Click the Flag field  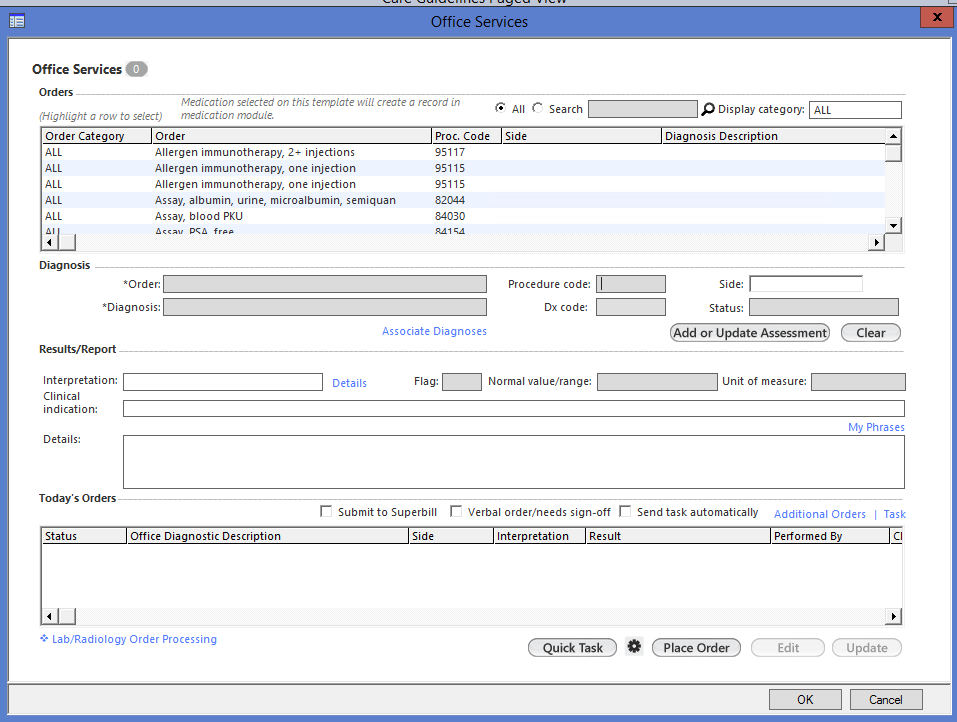point(461,382)
